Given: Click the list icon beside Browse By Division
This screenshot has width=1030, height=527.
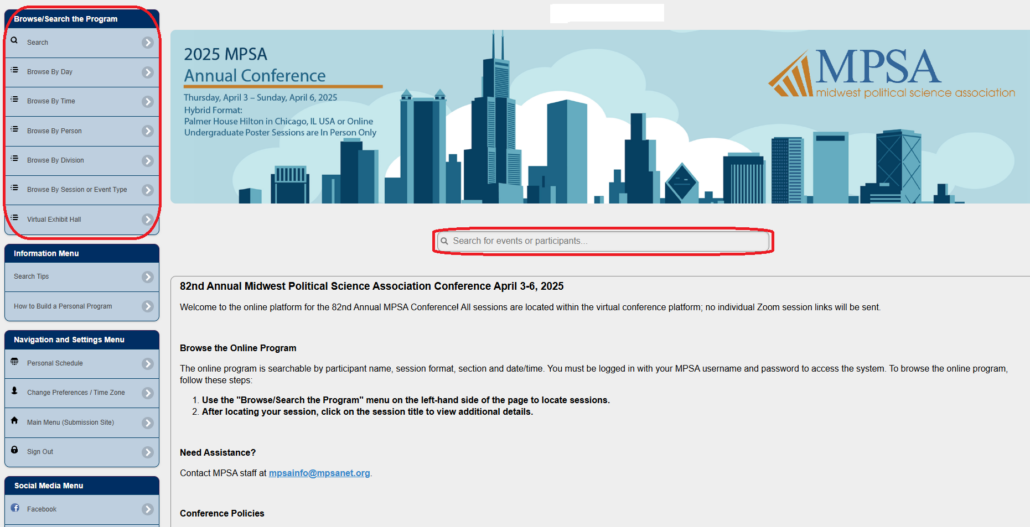Looking at the screenshot, I should point(14,158).
